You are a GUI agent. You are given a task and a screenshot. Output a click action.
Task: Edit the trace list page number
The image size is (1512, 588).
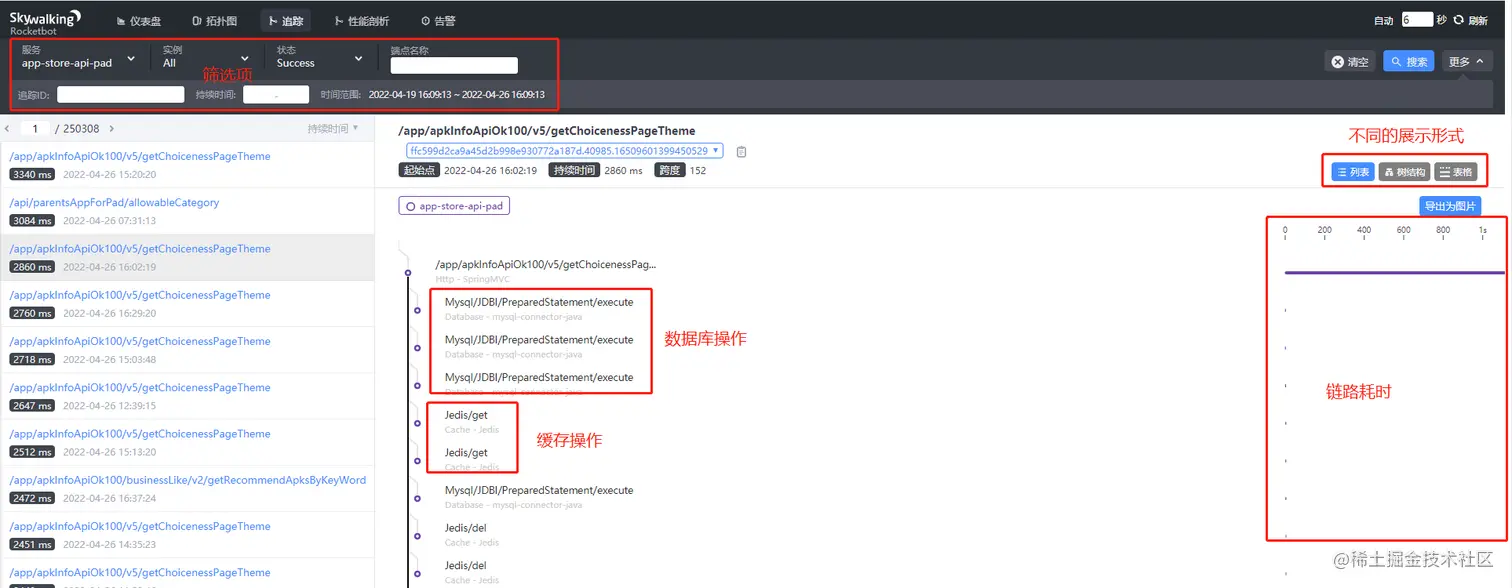coord(36,129)
